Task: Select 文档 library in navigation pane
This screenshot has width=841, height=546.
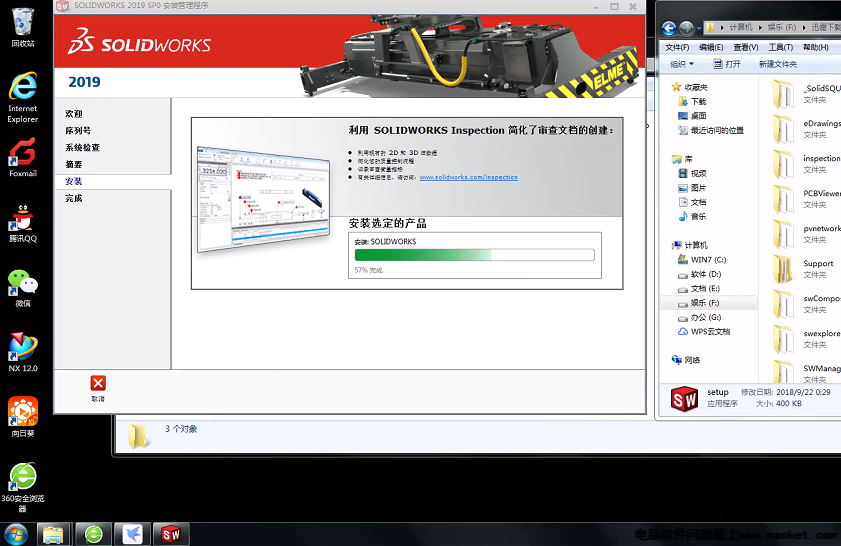Action: 692,202
